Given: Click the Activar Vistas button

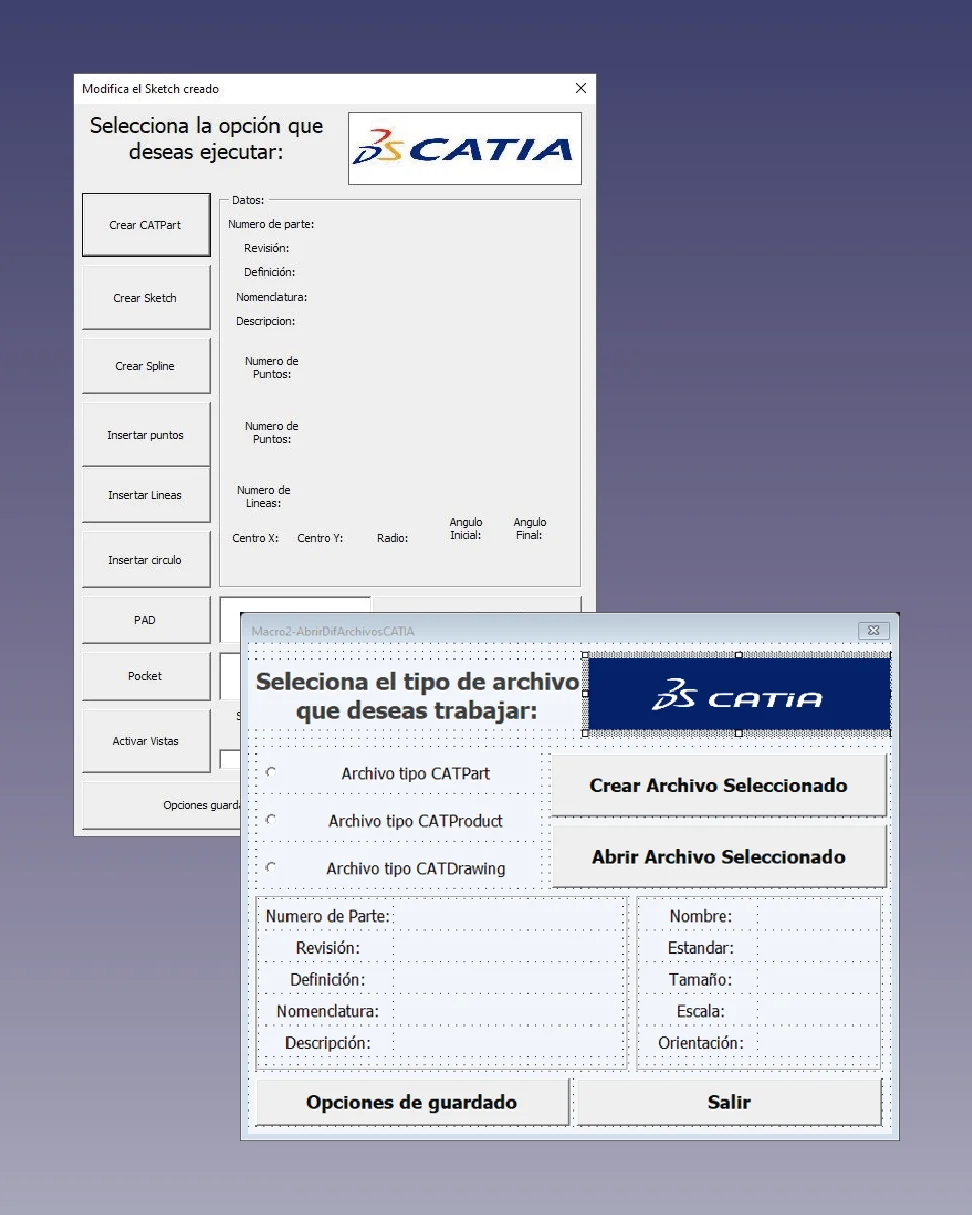Looking at the screenshot, I should click(146, 741).
